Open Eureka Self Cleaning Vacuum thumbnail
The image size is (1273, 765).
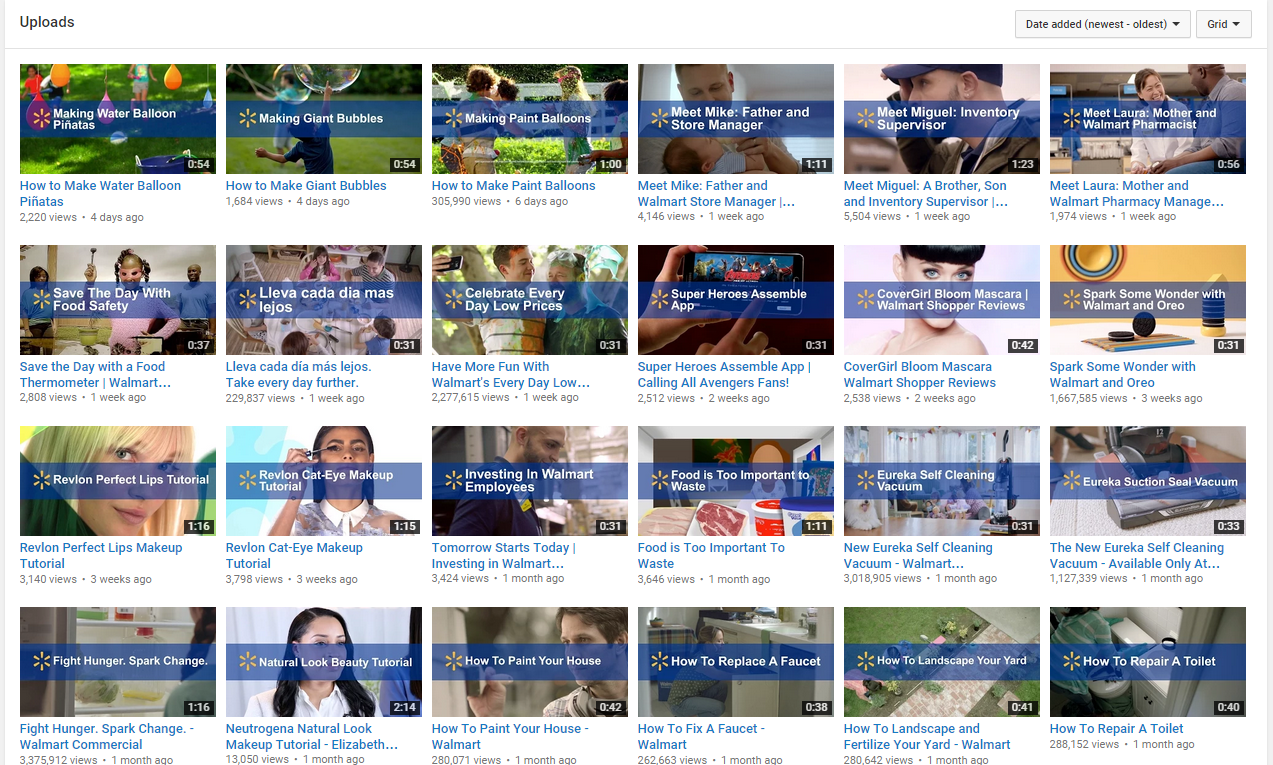(x=942, y=481)
